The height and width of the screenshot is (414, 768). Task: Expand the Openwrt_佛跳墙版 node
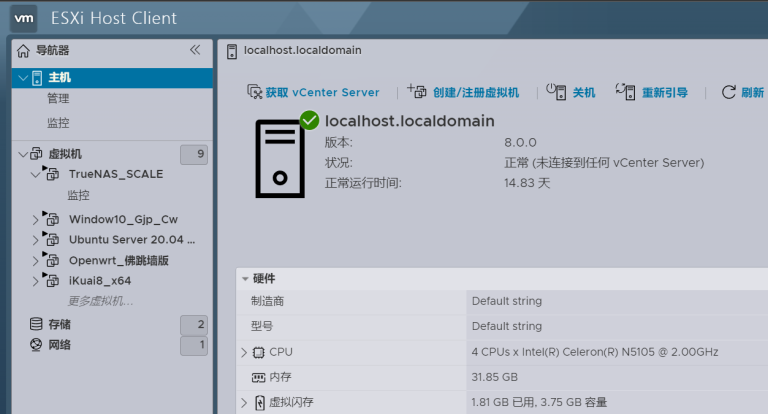[35, 261]
